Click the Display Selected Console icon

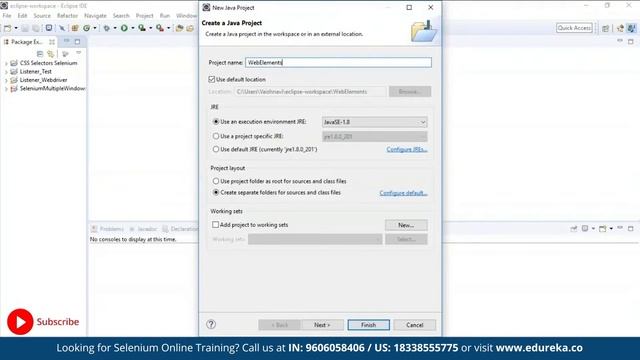585,229
